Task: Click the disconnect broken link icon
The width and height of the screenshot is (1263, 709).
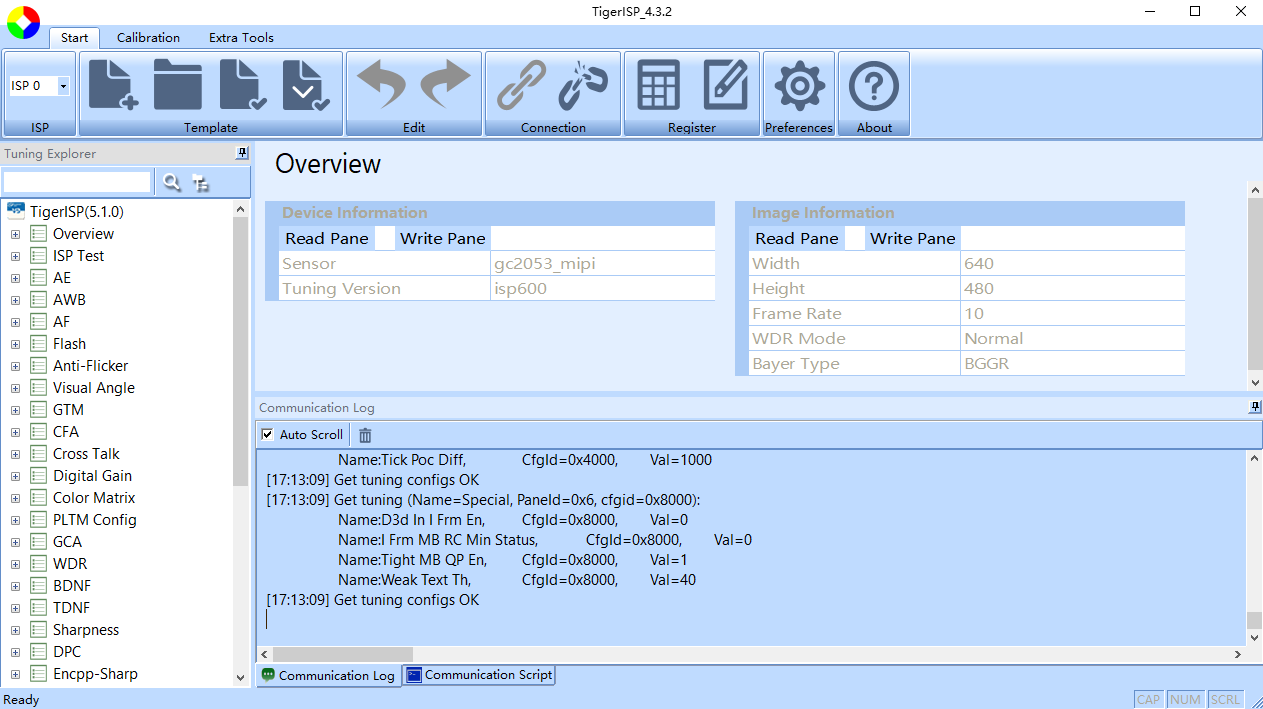Action: [583, 85]
